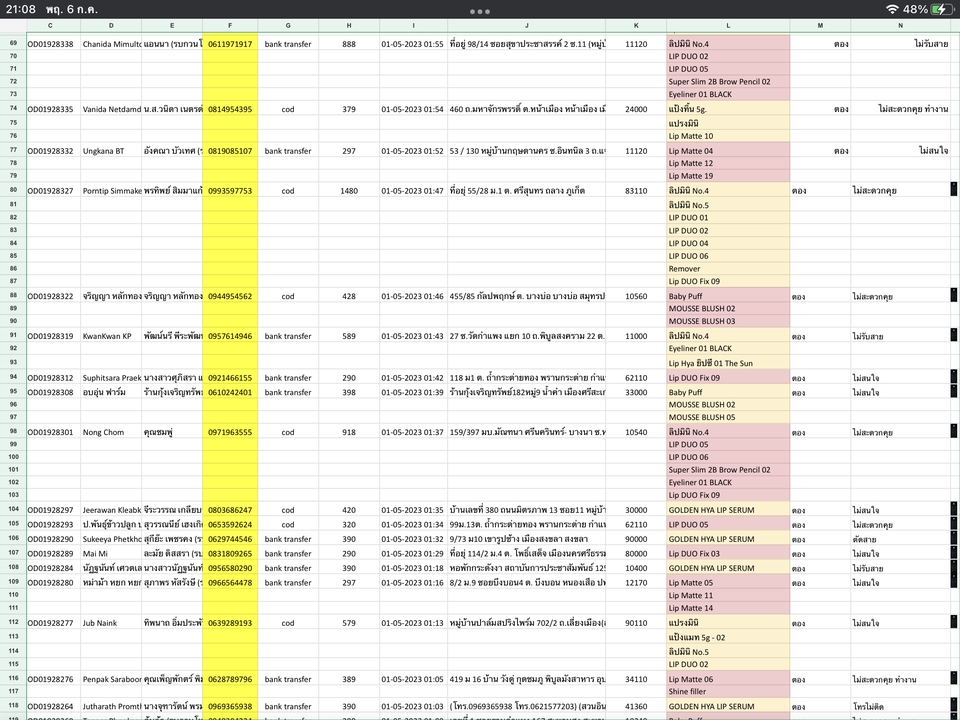Select product cell Lip DUO Fix 03
960x720 pixels.
click(x=728, y=553)
